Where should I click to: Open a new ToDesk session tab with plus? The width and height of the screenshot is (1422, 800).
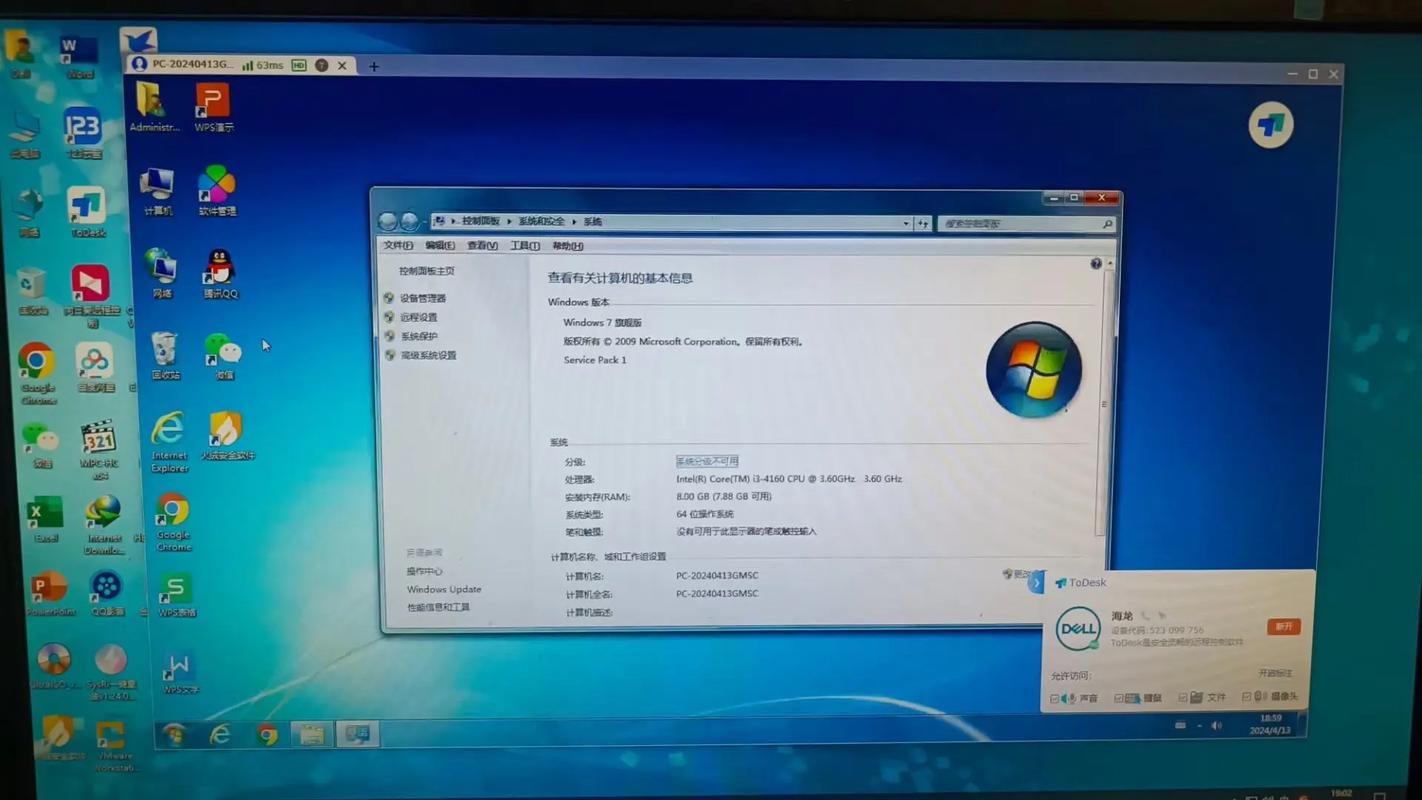click(374, 66)
